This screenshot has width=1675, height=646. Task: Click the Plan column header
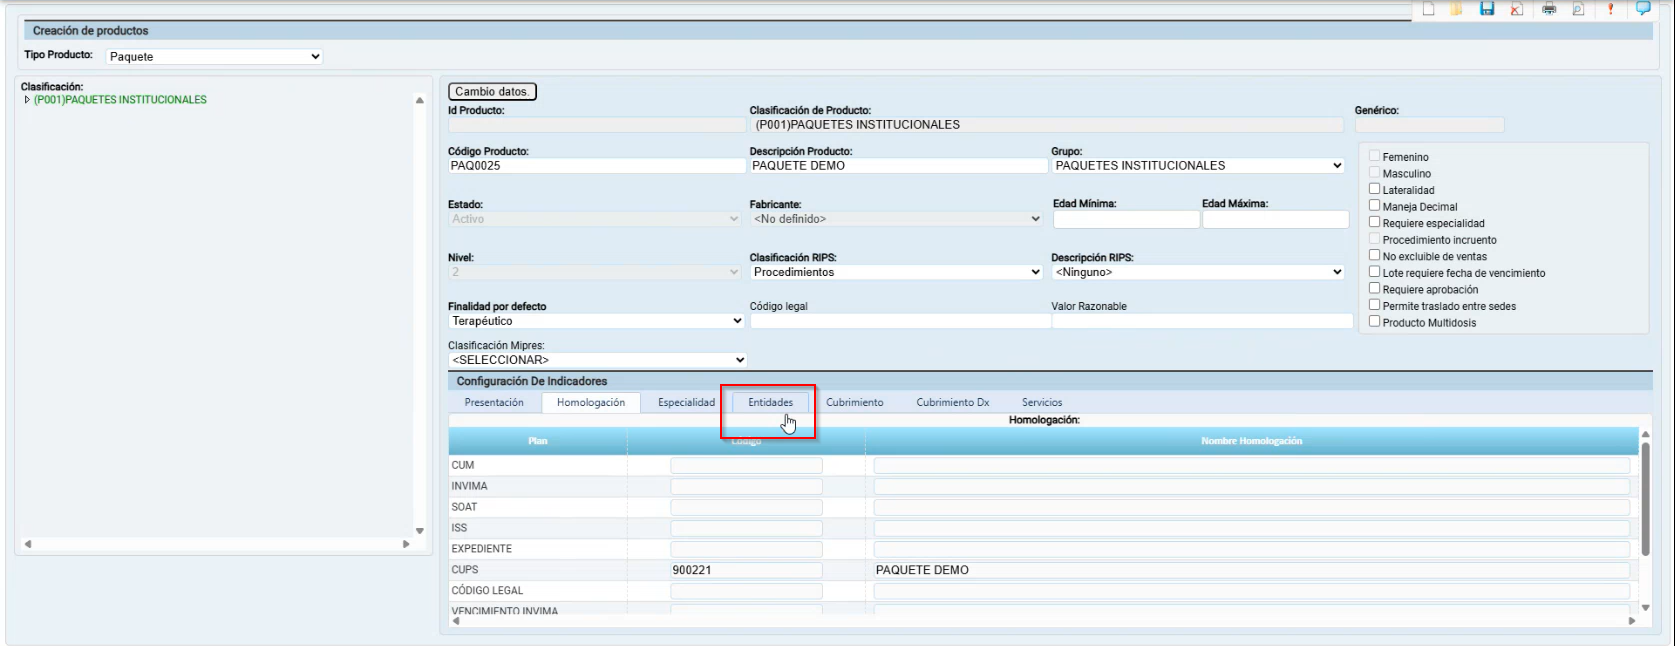[x=538, y=441]
